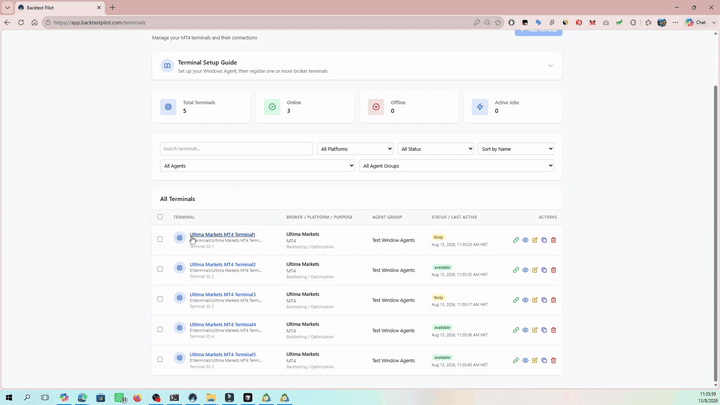Toggle the select-all terminals header checkbox

click(160, 217)
